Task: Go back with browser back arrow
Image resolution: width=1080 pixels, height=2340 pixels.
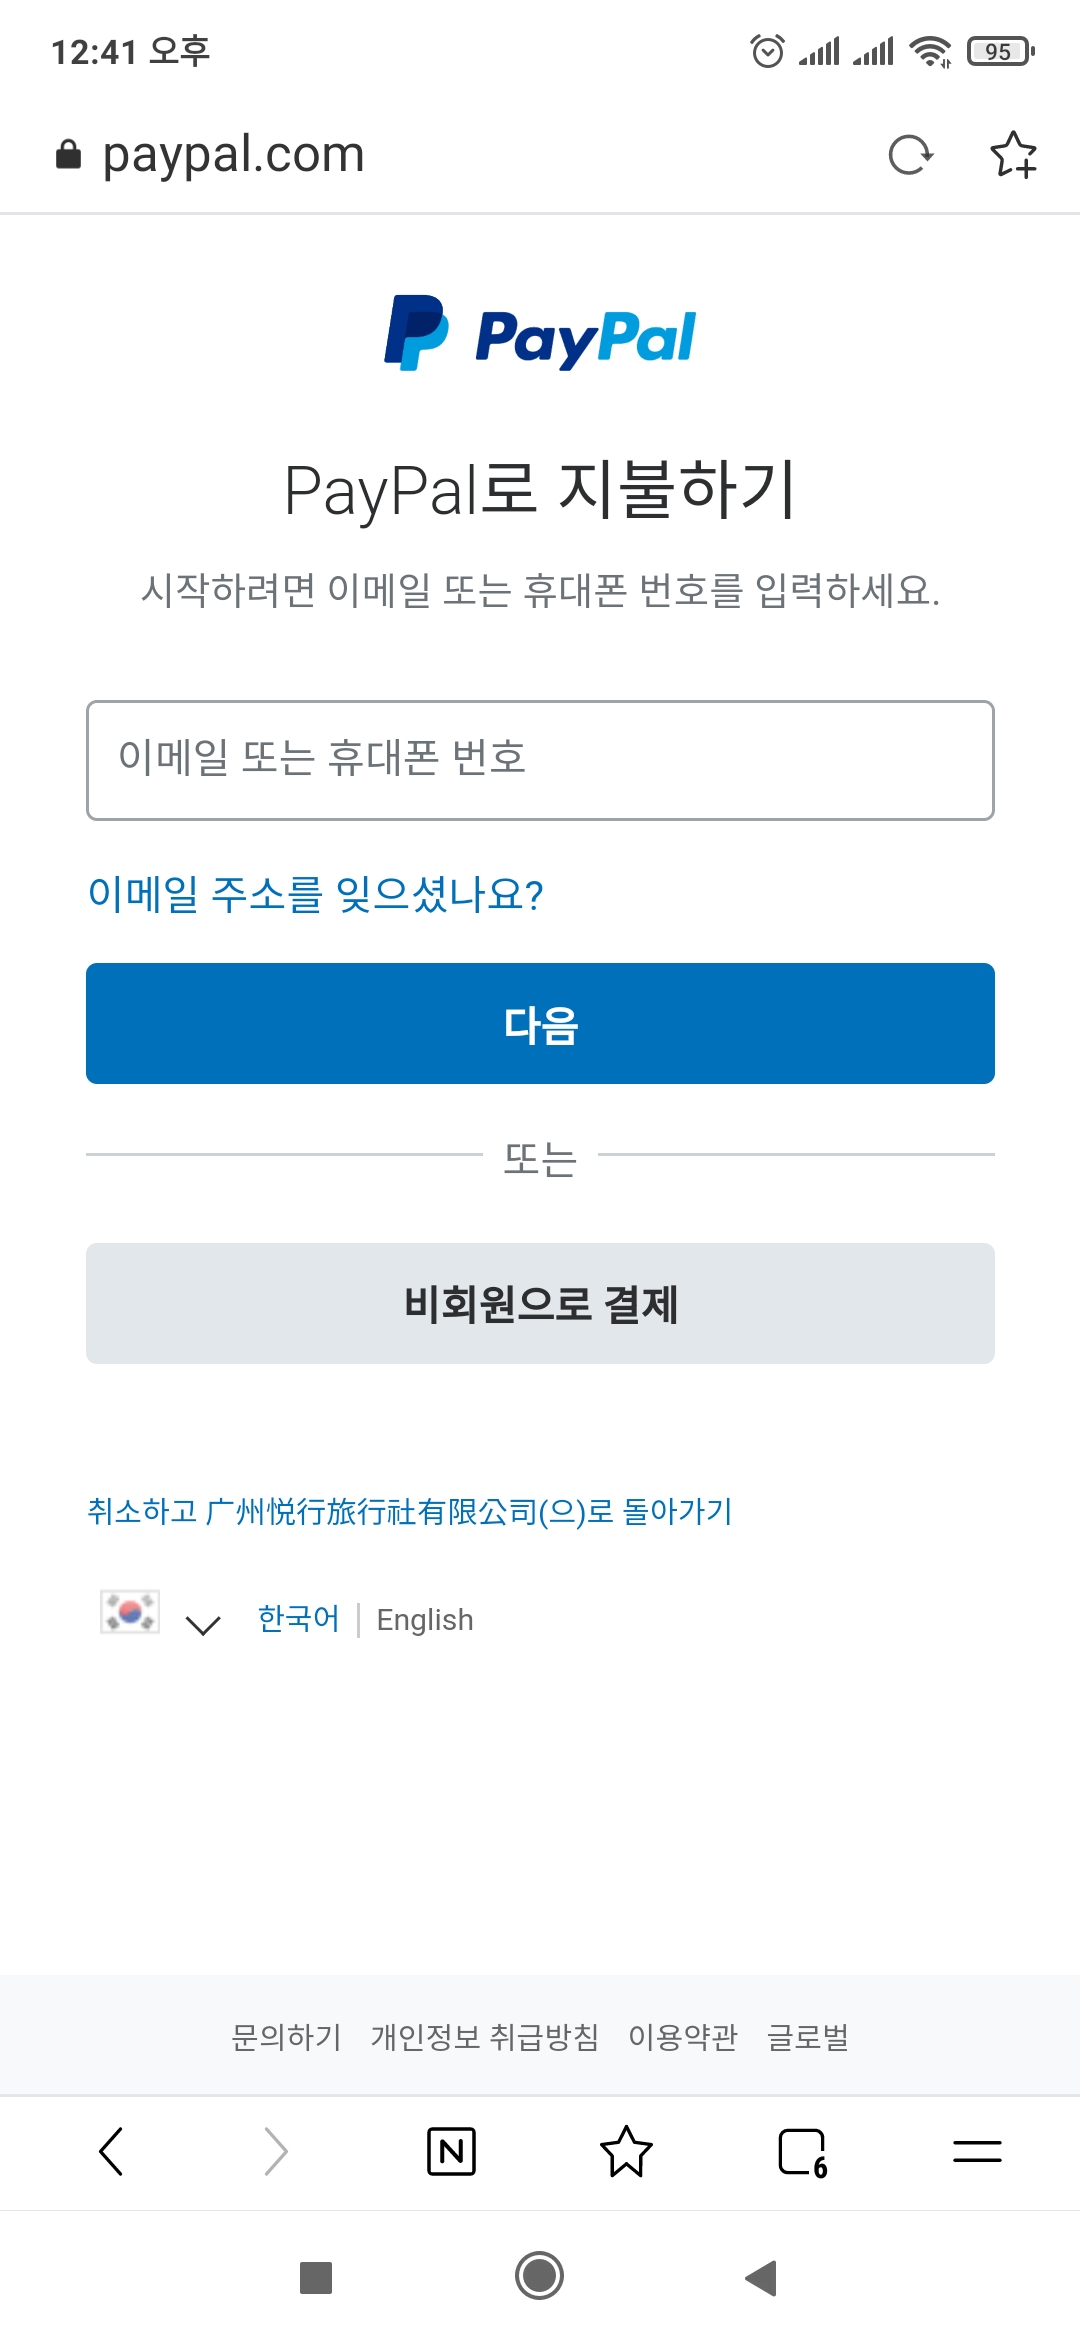Action: point(111,2151)
